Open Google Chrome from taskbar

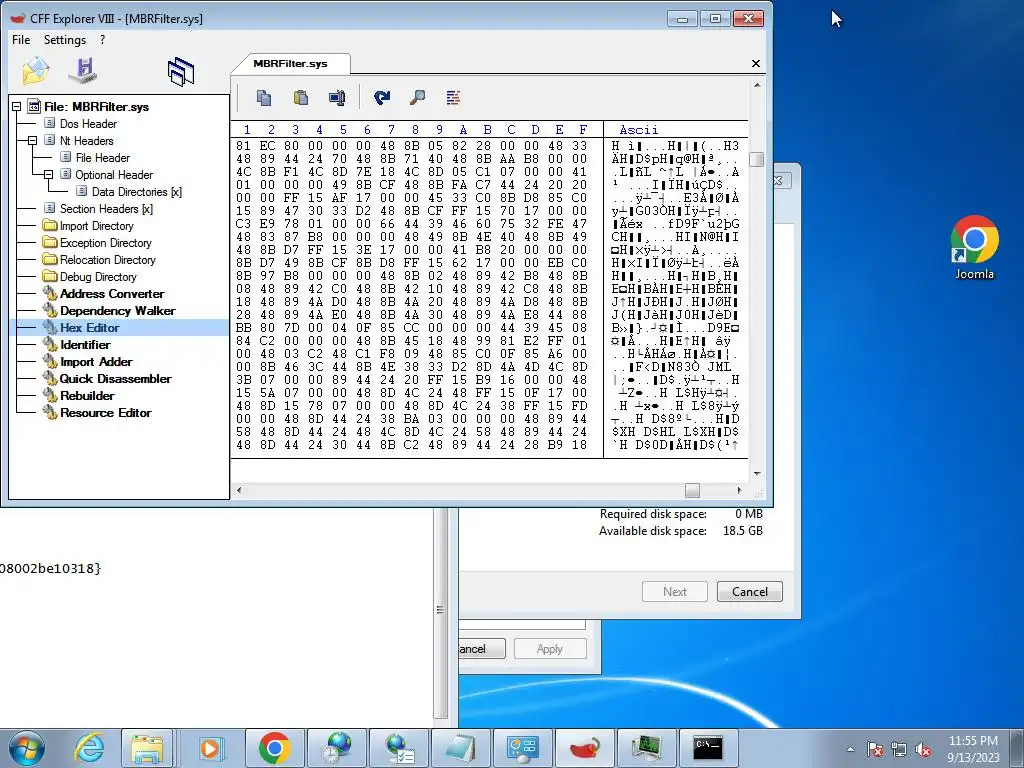click(274, 748)
